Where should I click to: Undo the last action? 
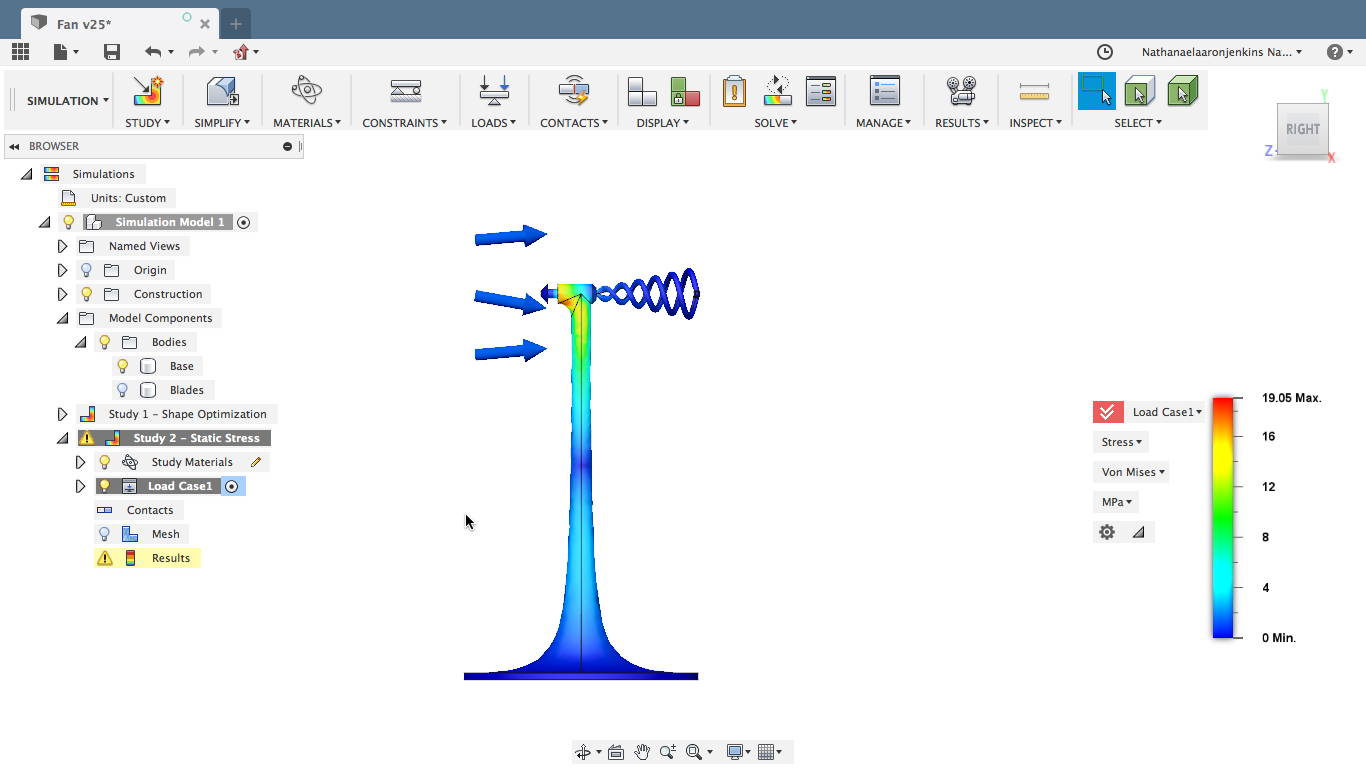tap(152, 52)
